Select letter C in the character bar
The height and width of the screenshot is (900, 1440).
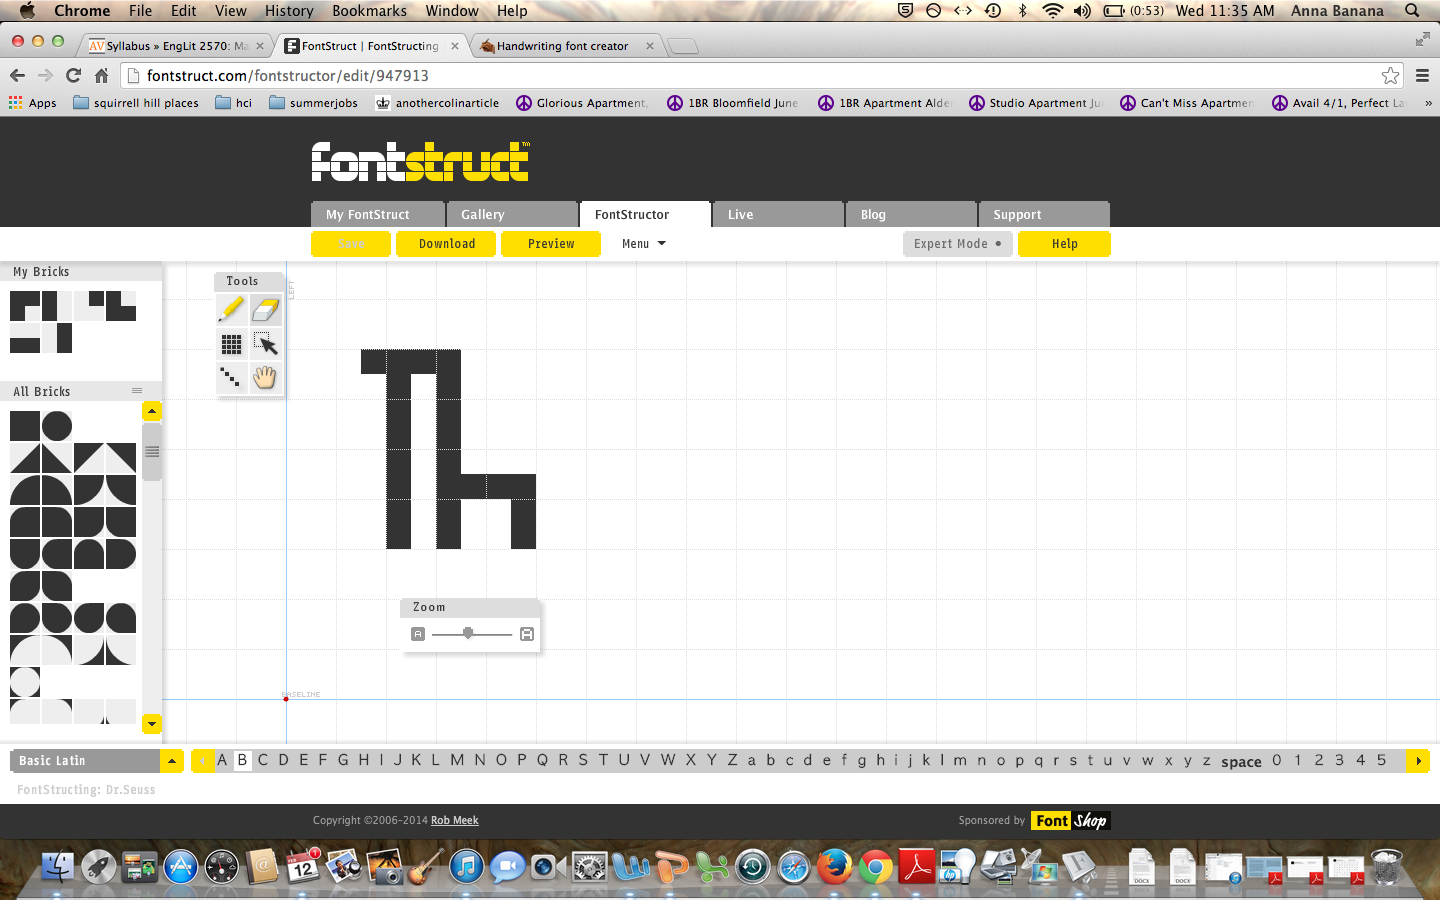263,760
